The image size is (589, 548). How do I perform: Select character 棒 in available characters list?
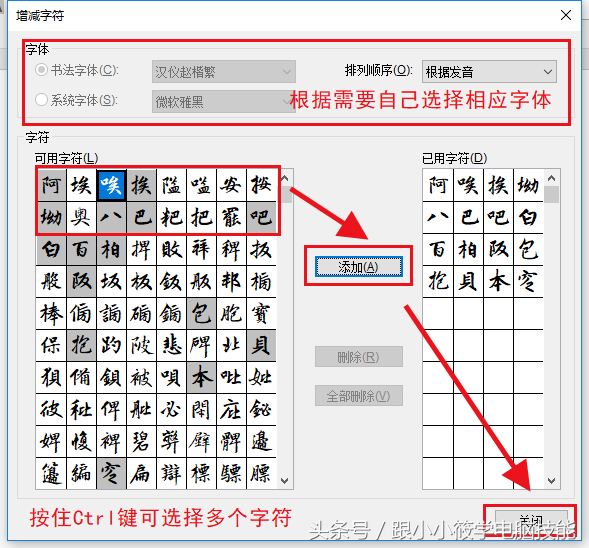pos(51,313)
